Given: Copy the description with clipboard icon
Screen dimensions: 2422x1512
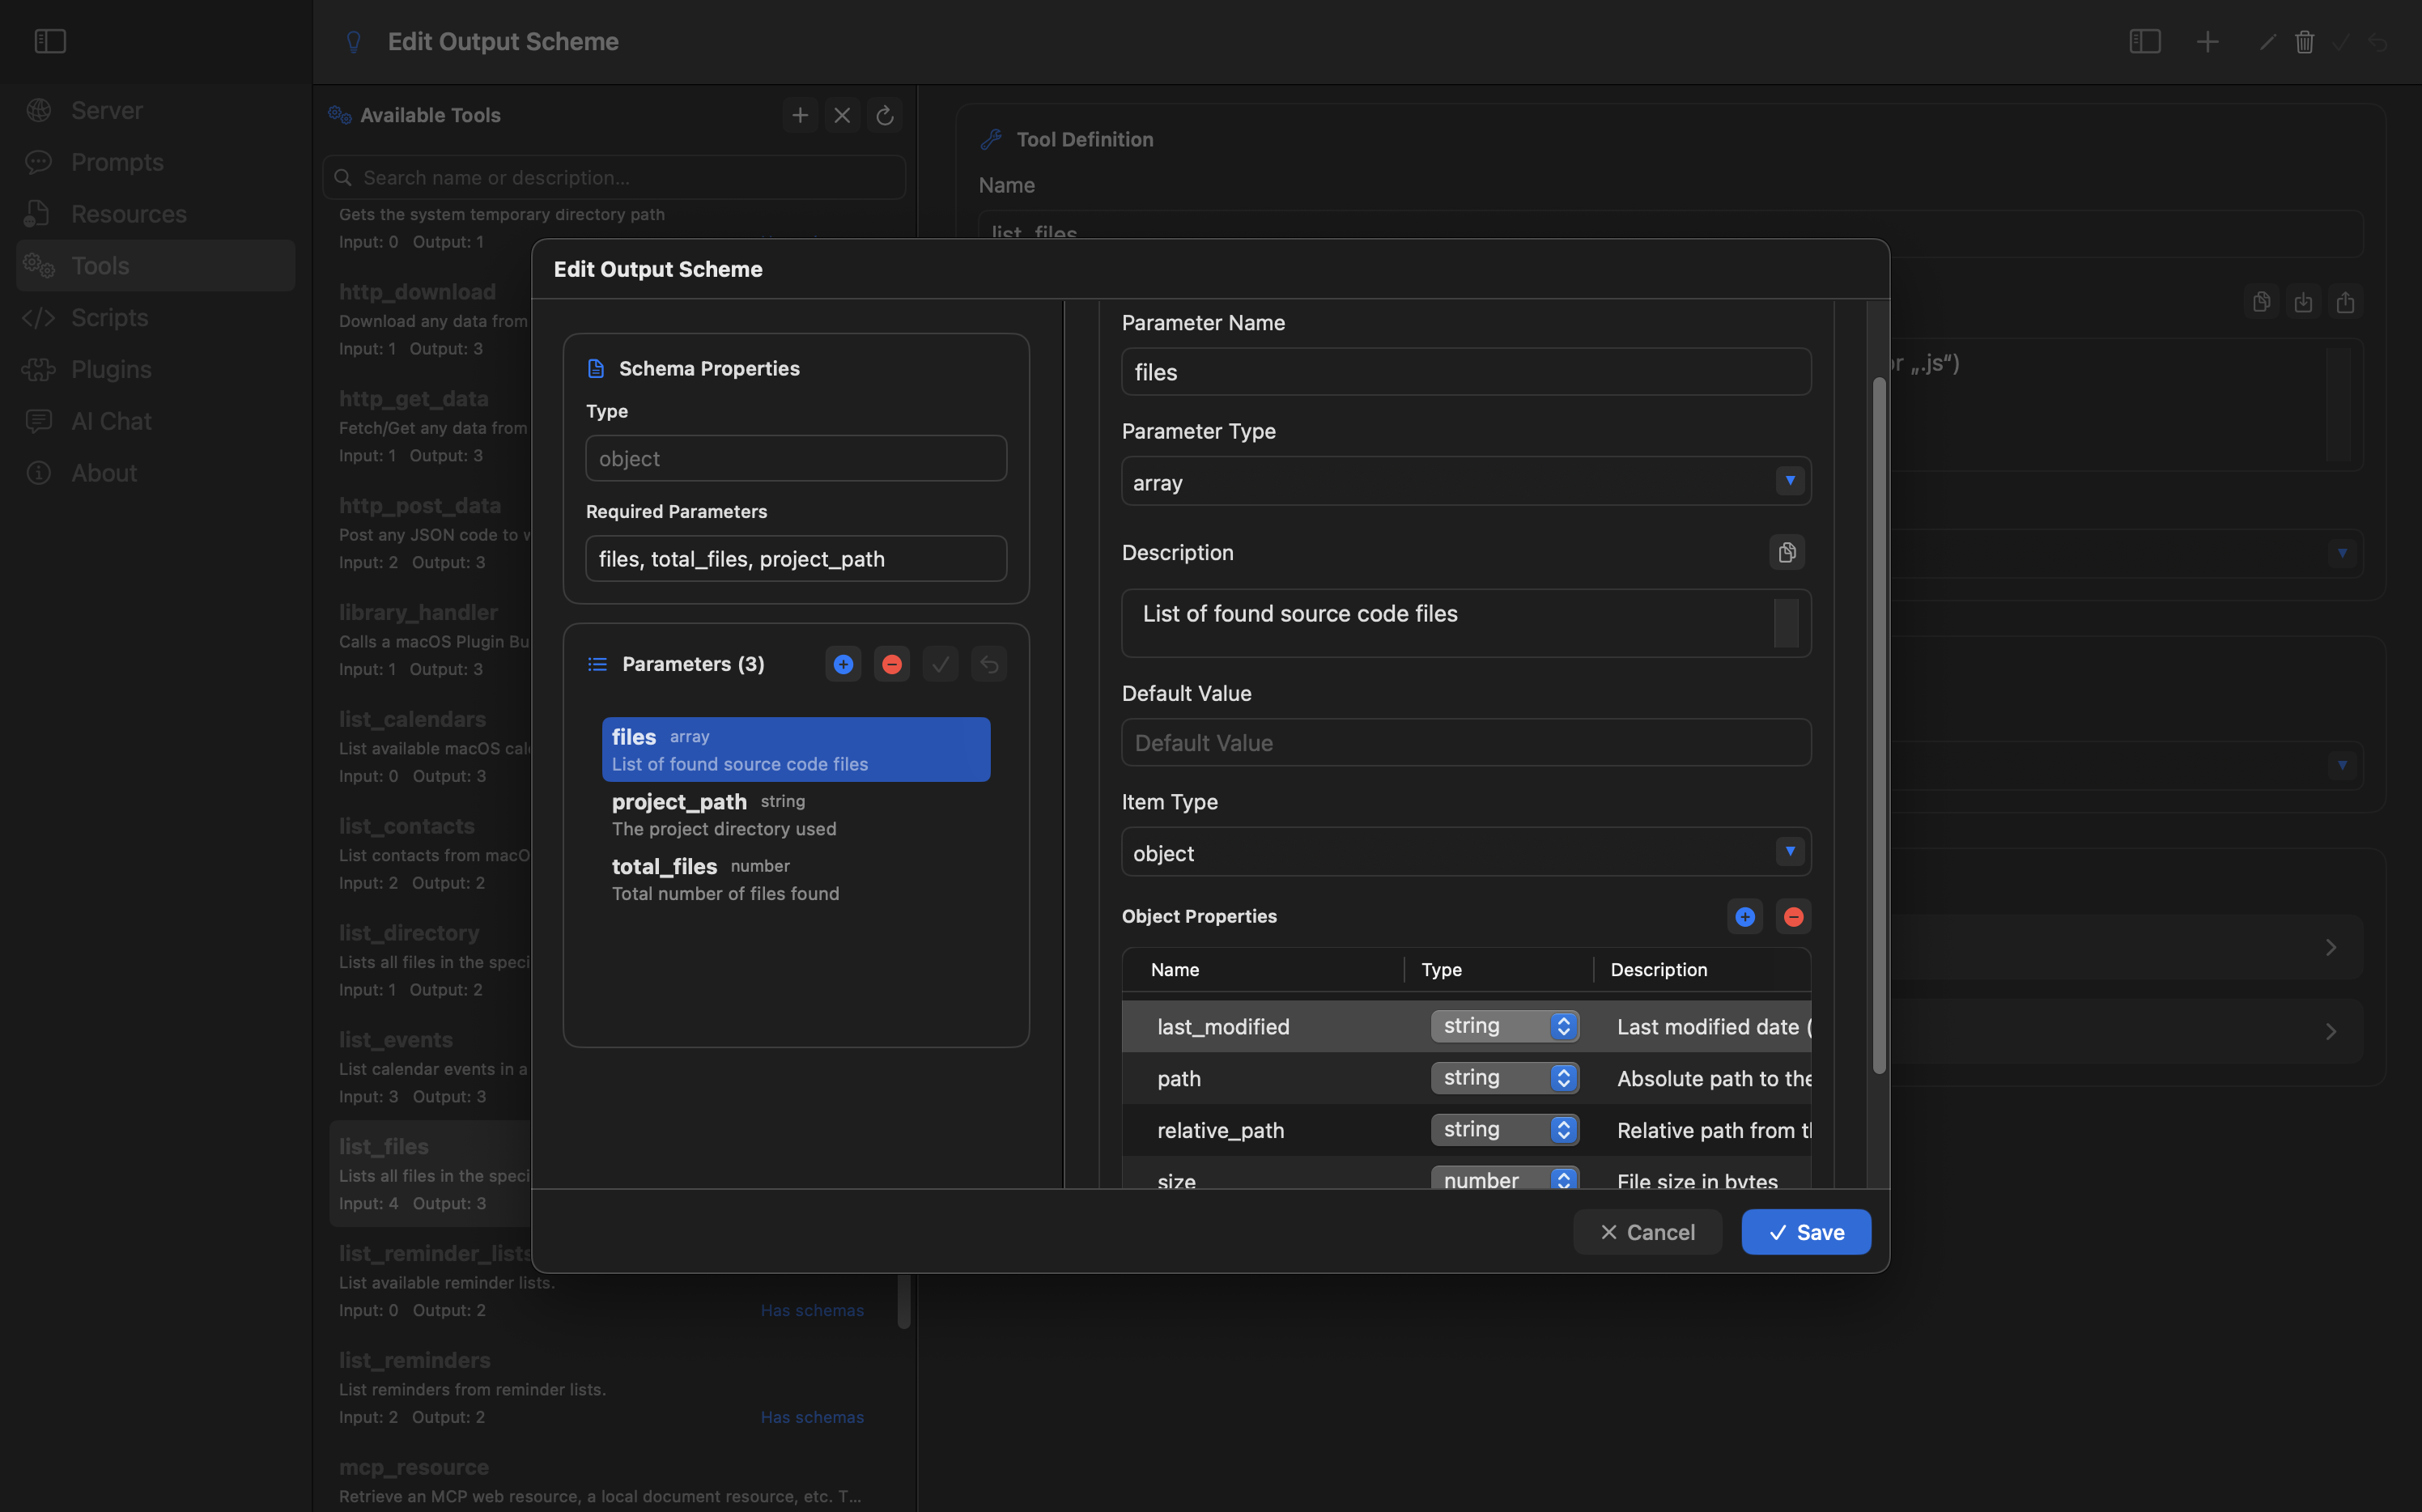Looking at the screenshot, I should (x=1787, y=552).
